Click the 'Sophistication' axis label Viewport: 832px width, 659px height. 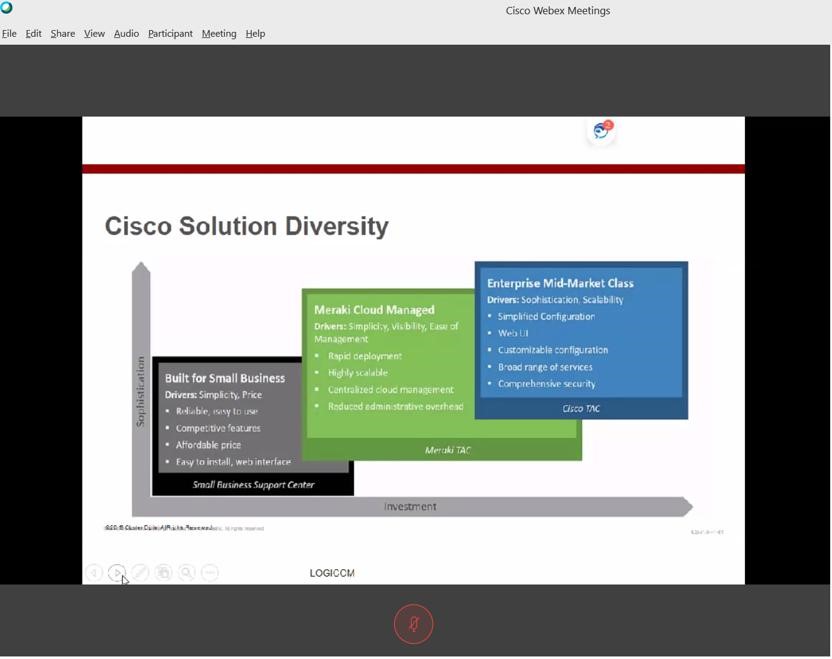point(140,391)
